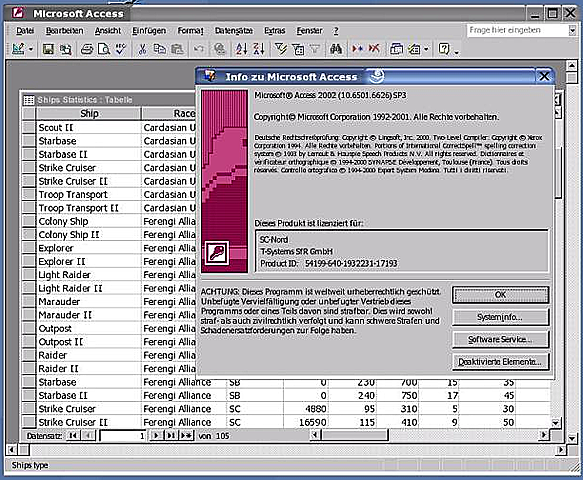Click the record number field
The image size is (583, 480).
coord(123,436)
